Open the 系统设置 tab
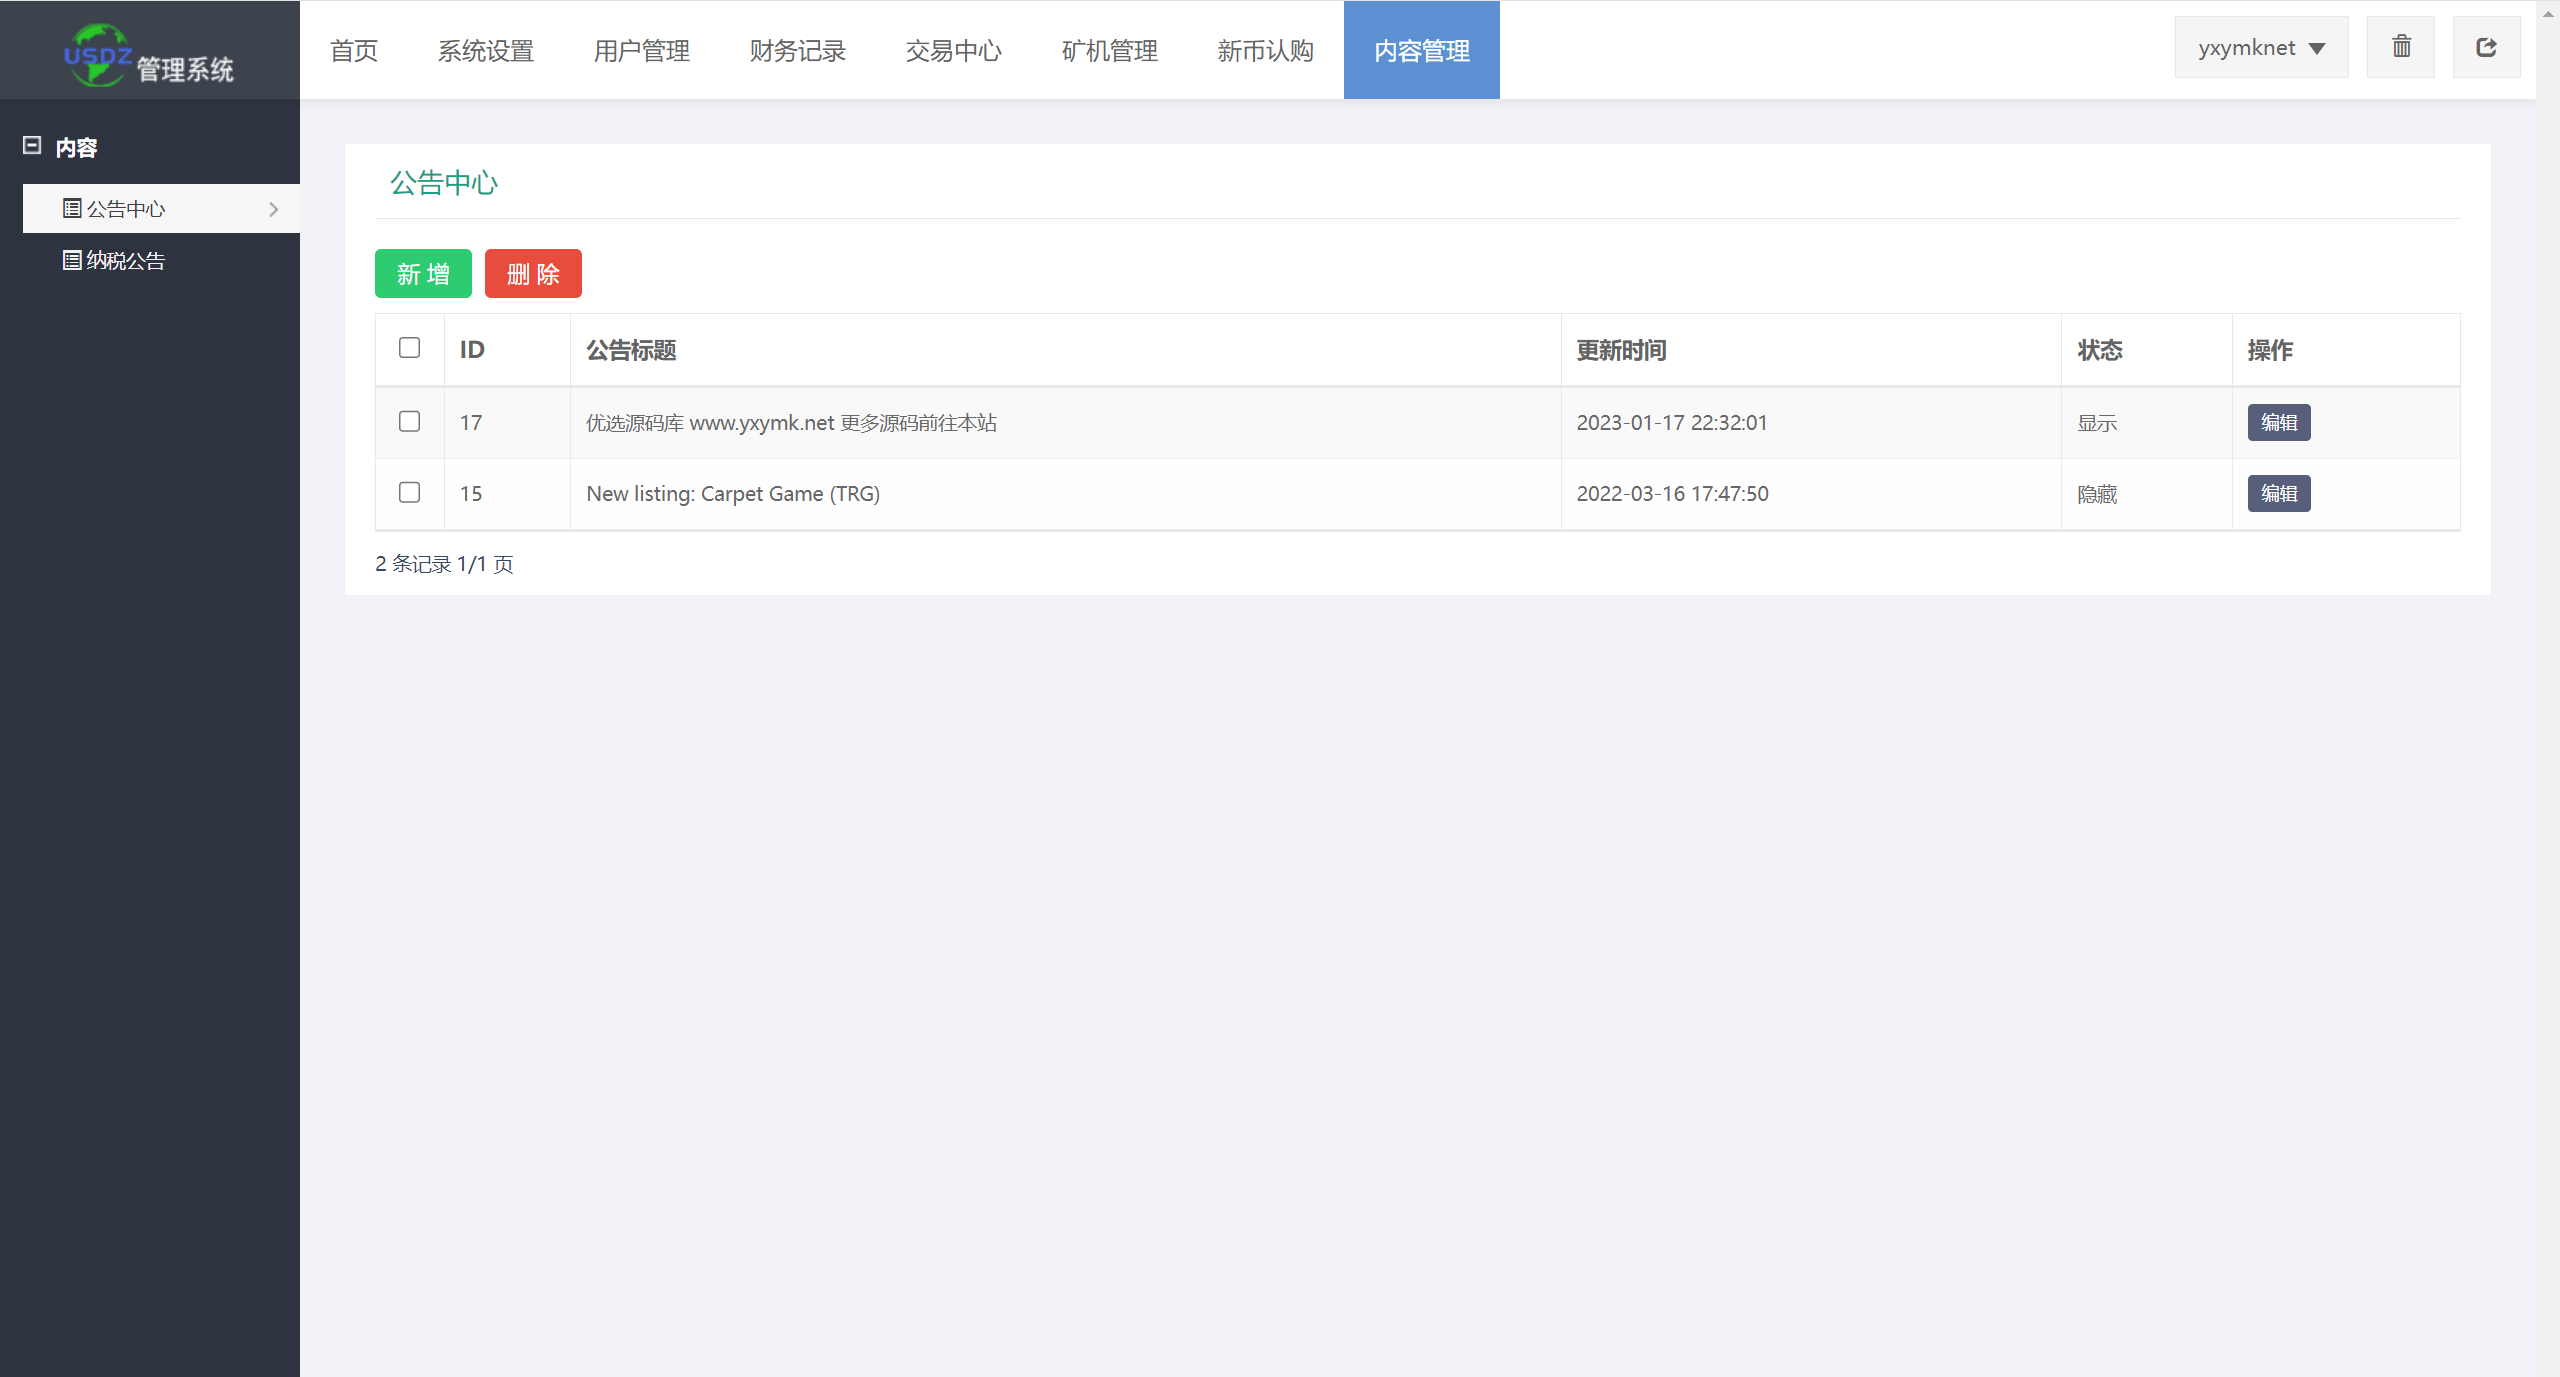 coord(486,50)
